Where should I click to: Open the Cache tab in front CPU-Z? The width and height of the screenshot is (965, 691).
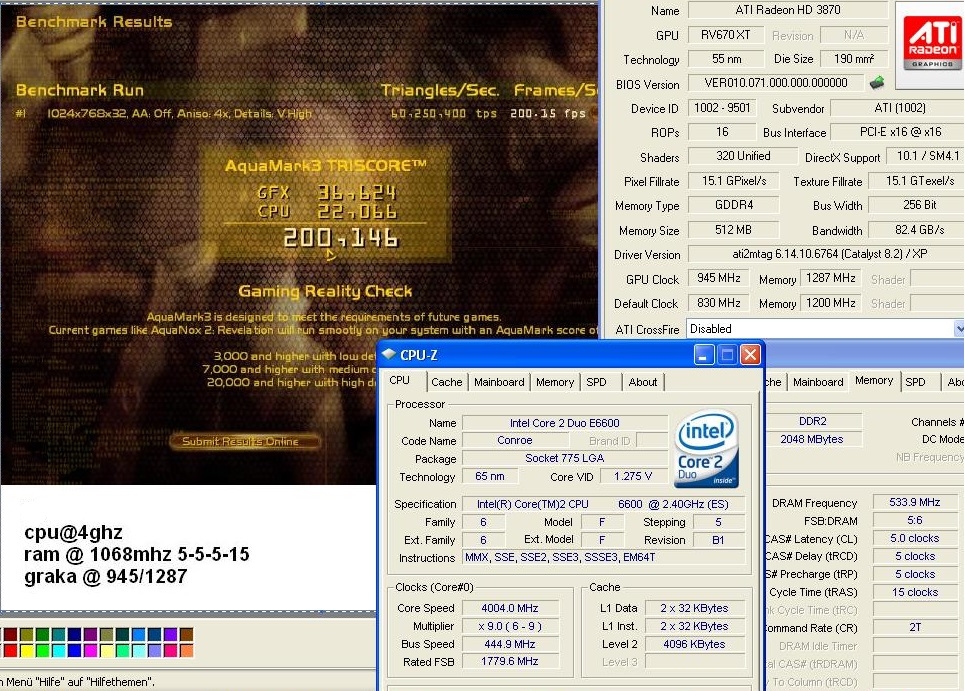pos(447,382)
